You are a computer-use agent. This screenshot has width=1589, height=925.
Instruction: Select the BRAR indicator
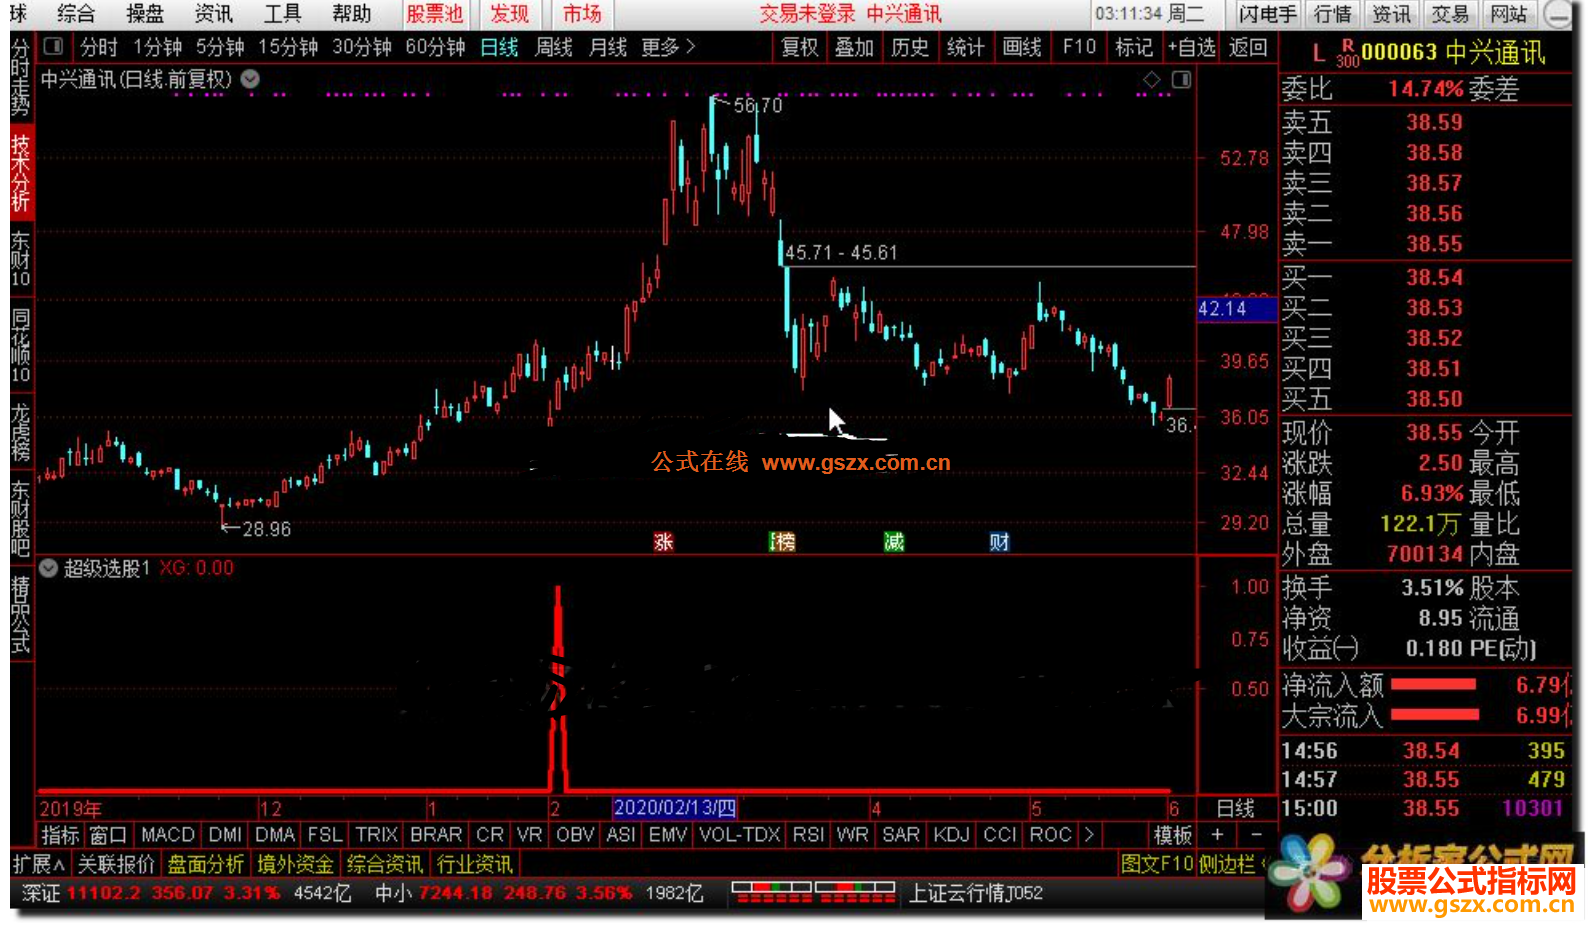436,834
